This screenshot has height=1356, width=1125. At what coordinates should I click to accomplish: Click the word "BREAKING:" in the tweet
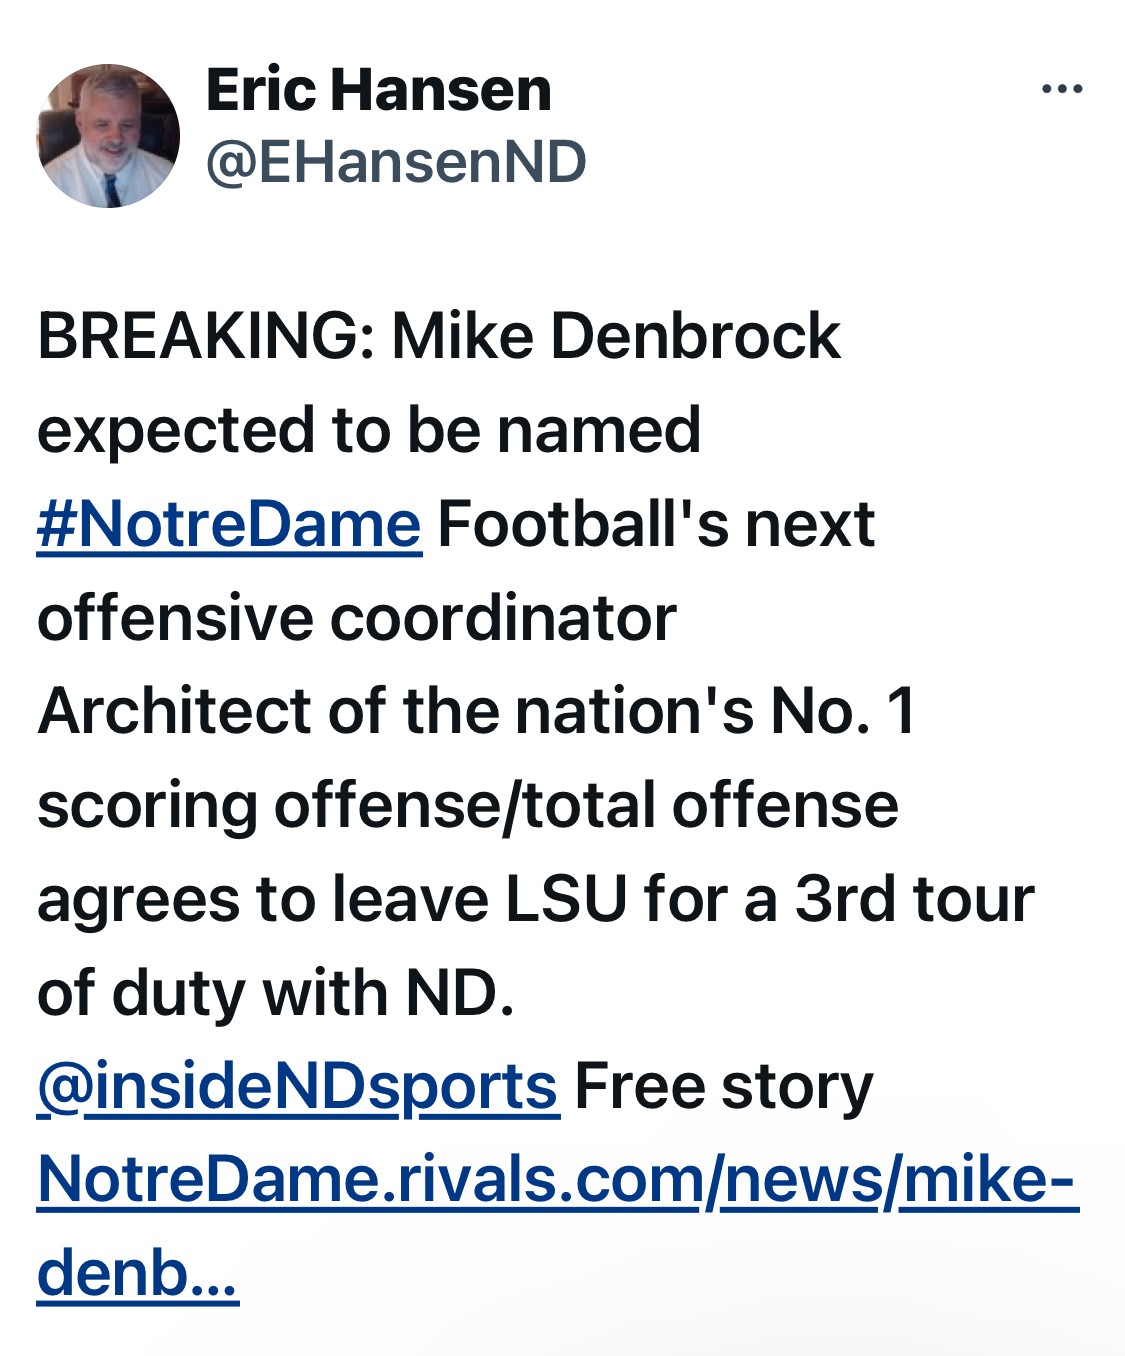(205, 336)
